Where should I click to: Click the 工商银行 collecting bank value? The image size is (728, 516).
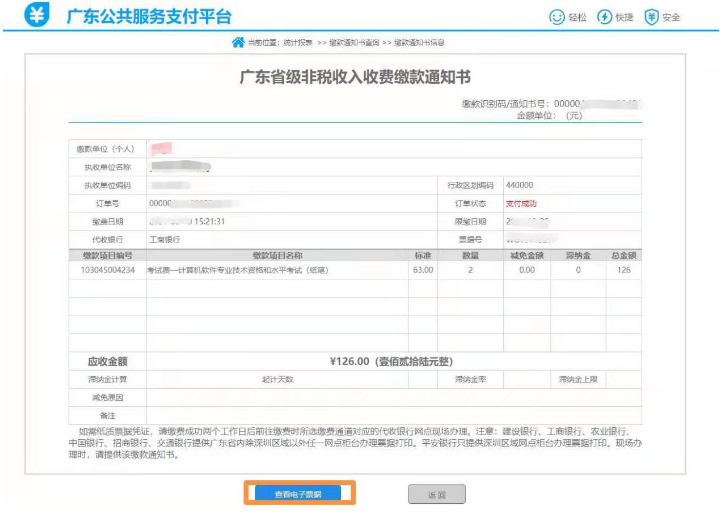tap(167, 239)
